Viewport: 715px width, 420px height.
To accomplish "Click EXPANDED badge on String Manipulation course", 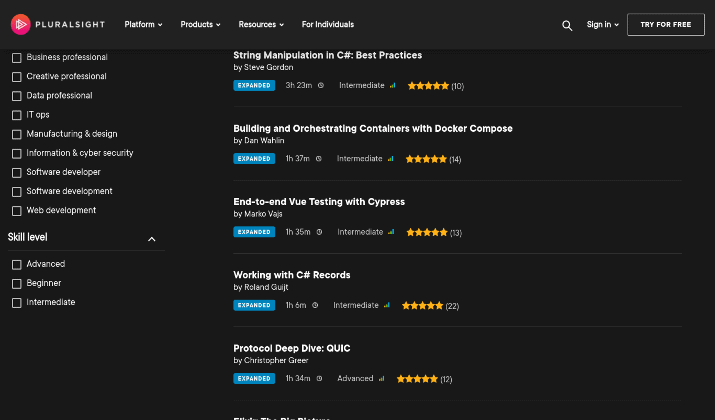I will [254, 85].
